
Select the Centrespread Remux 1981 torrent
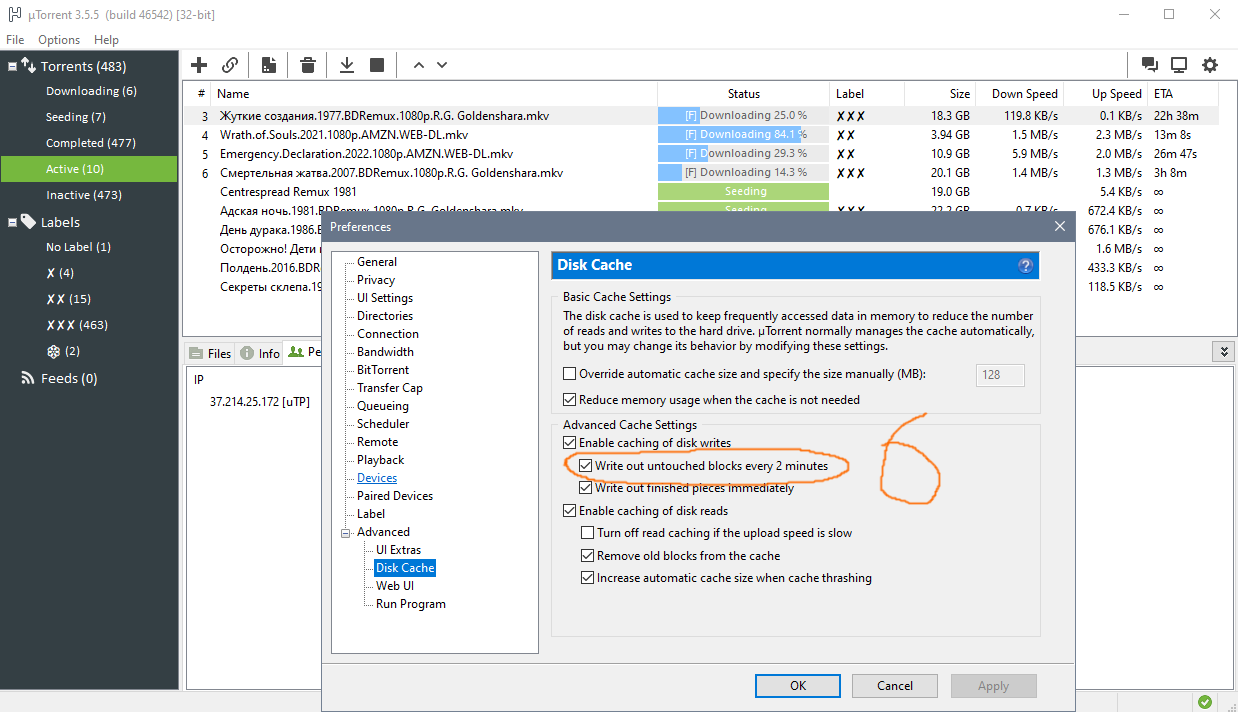[288, 192]
